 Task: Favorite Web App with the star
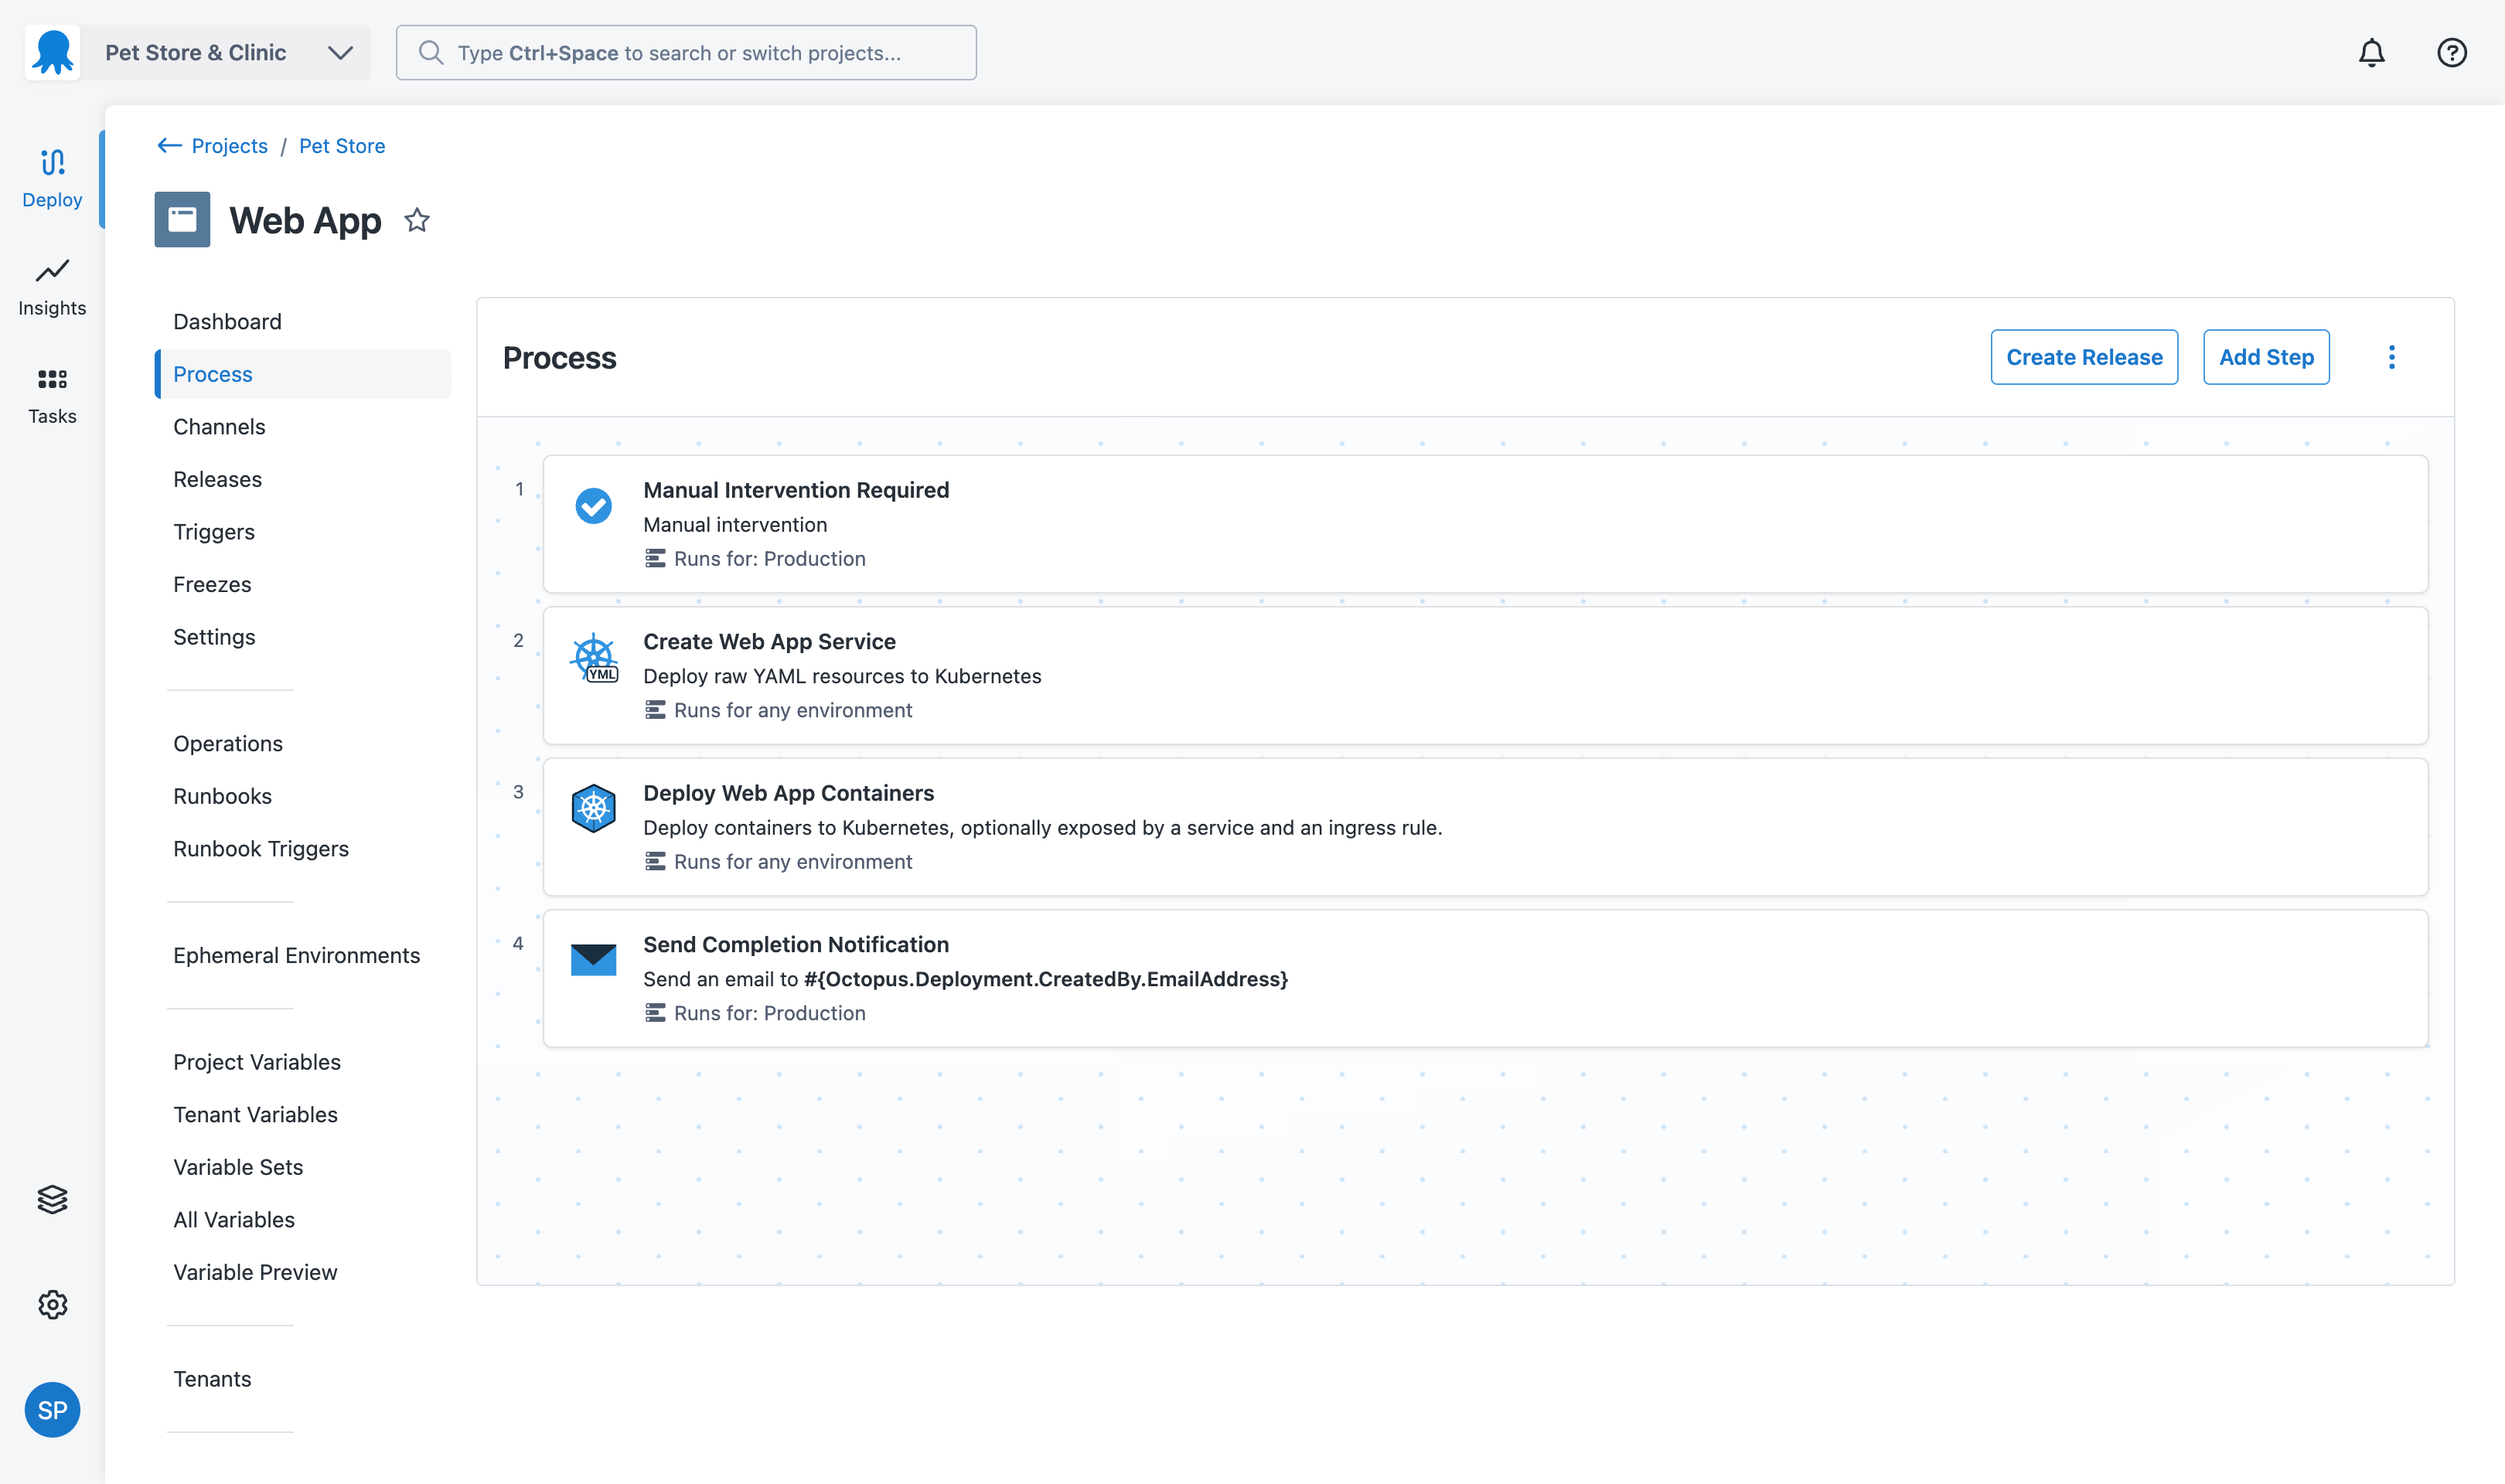pos(417,220)
